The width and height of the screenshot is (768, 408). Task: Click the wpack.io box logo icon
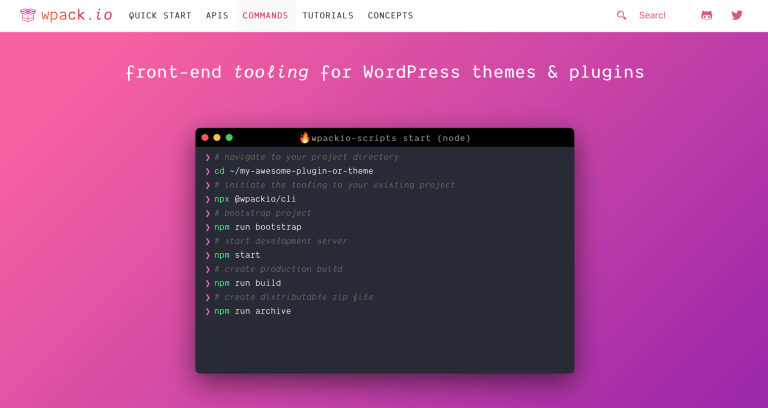tap(28, 15)
